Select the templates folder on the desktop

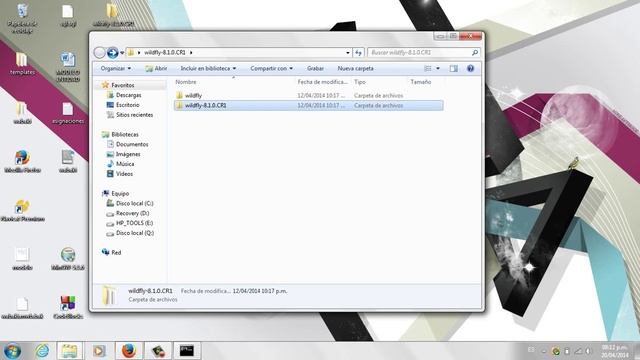[x=22, y=64]
